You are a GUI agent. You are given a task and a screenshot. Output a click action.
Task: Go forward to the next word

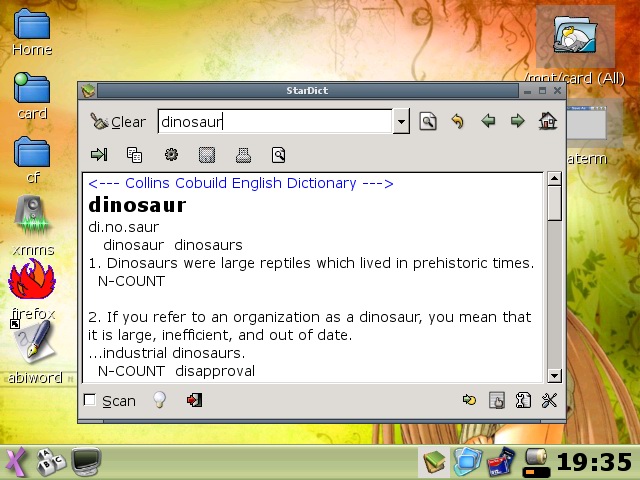point(517,122)
